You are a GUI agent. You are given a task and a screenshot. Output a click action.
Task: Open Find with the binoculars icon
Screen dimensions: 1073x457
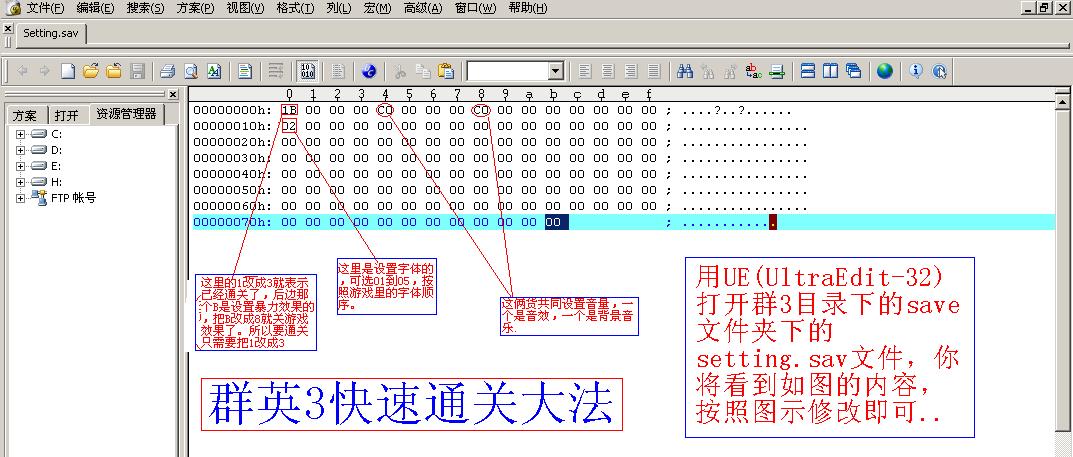pyautogui.click(x=685, y=71)
